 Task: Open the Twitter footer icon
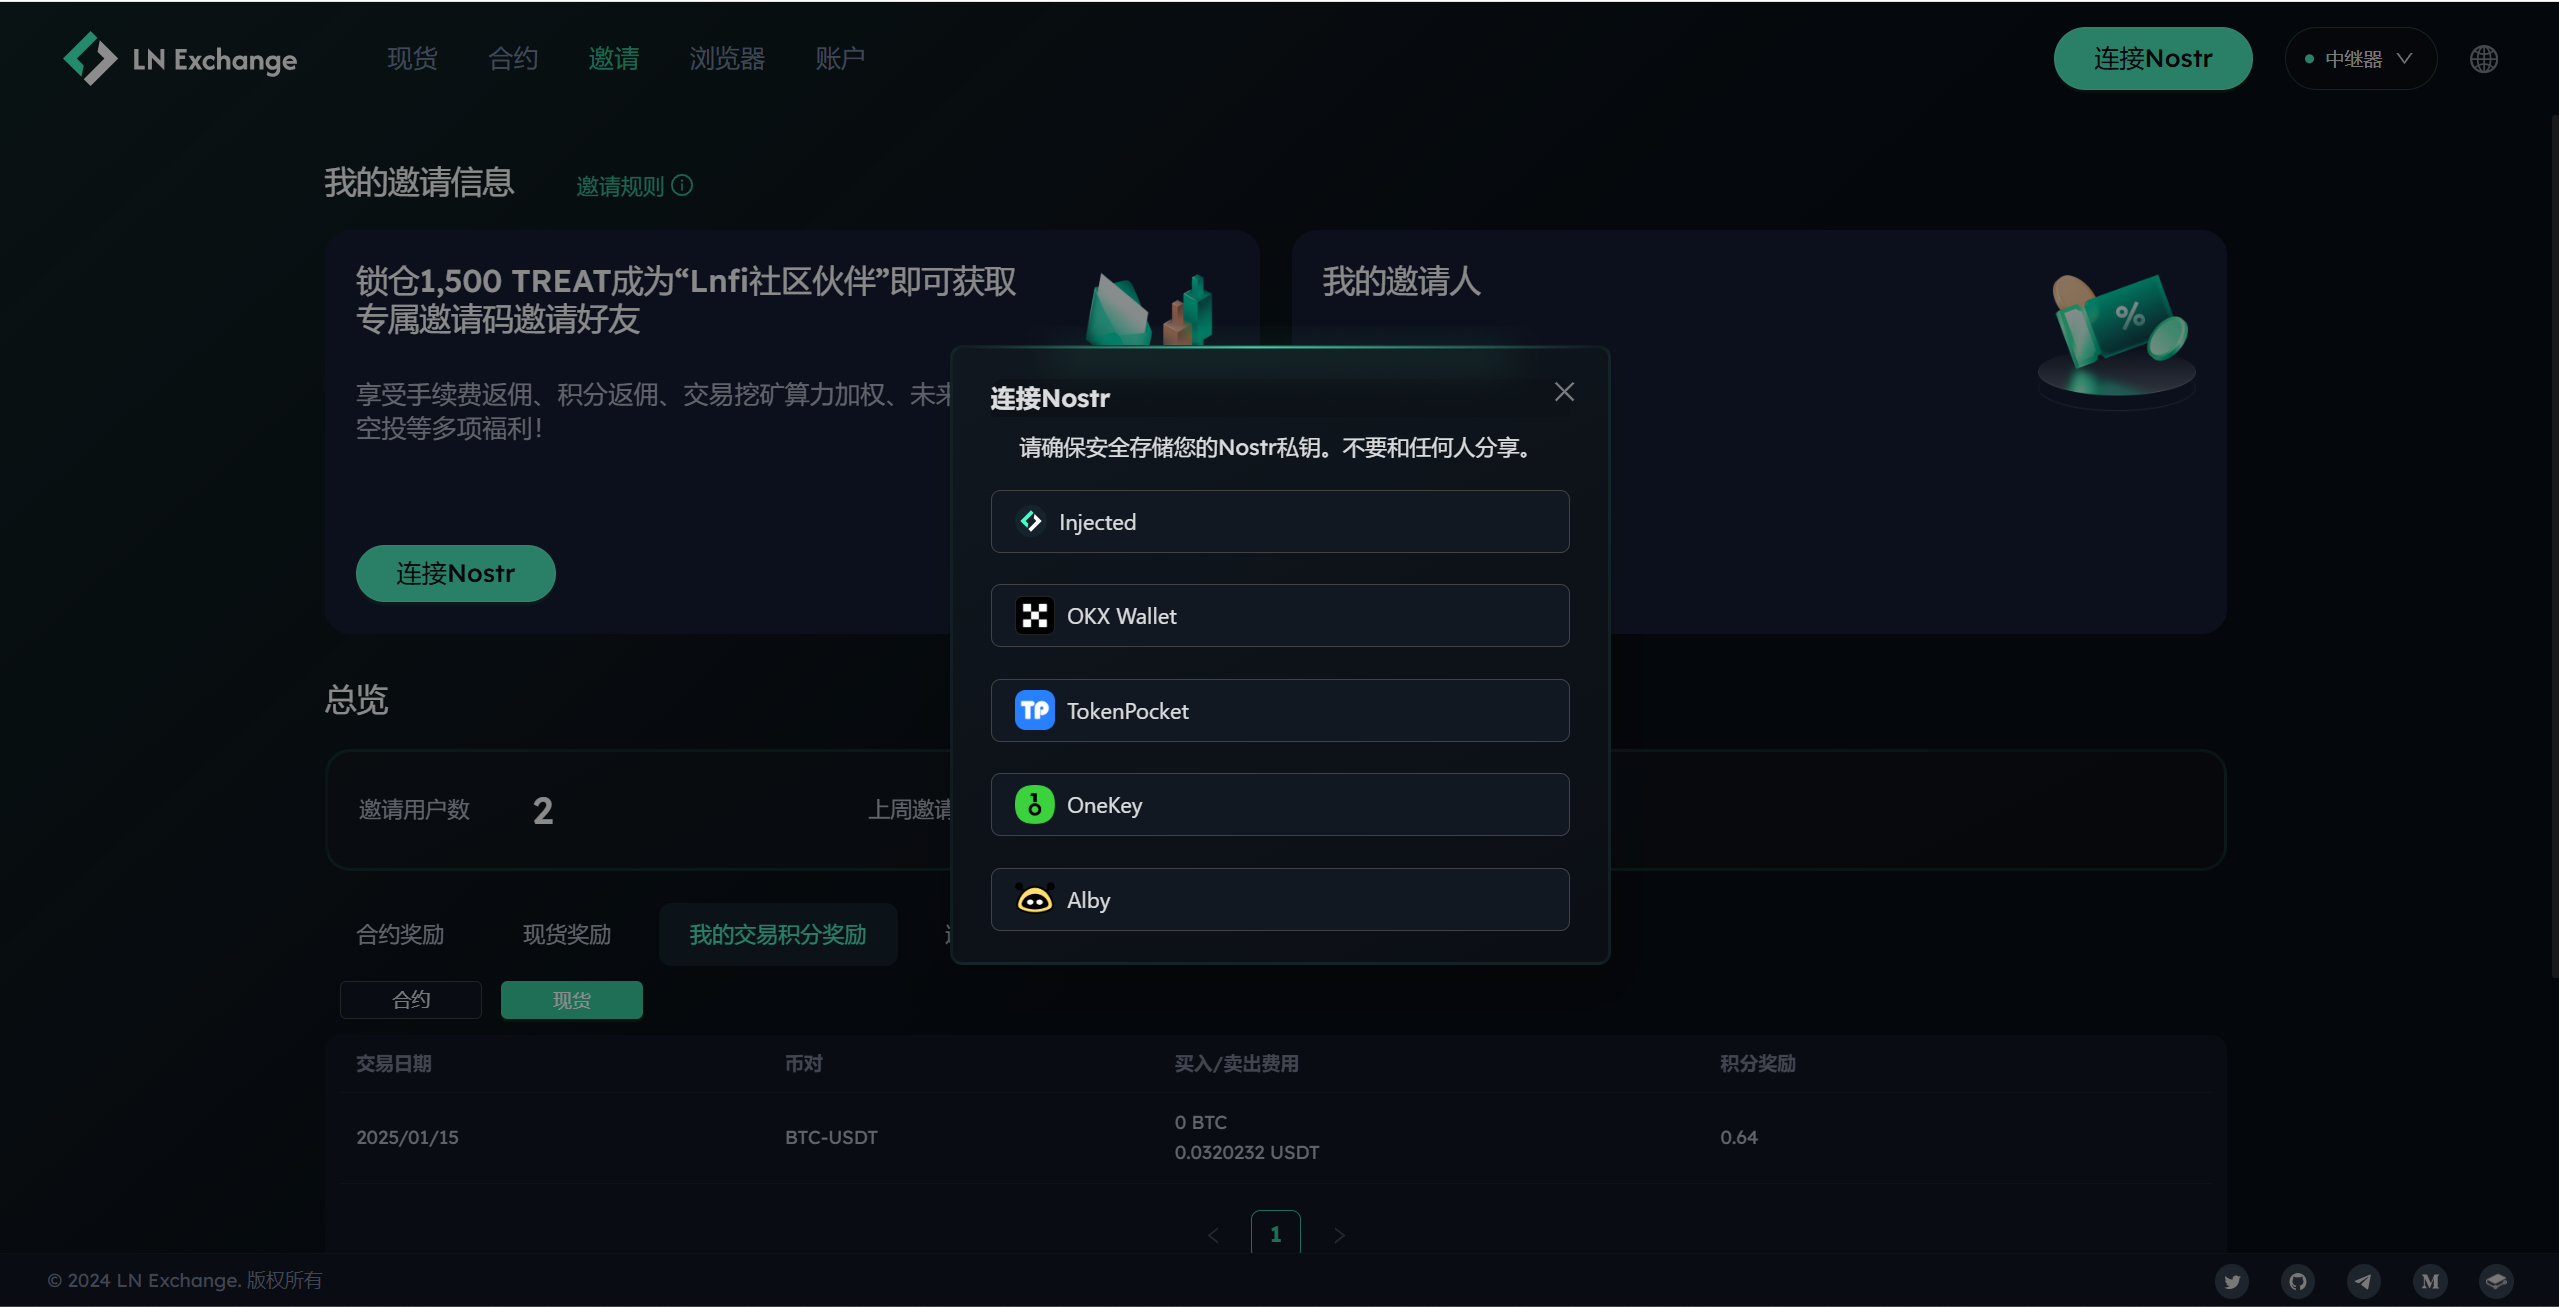pos(2232,1281)
